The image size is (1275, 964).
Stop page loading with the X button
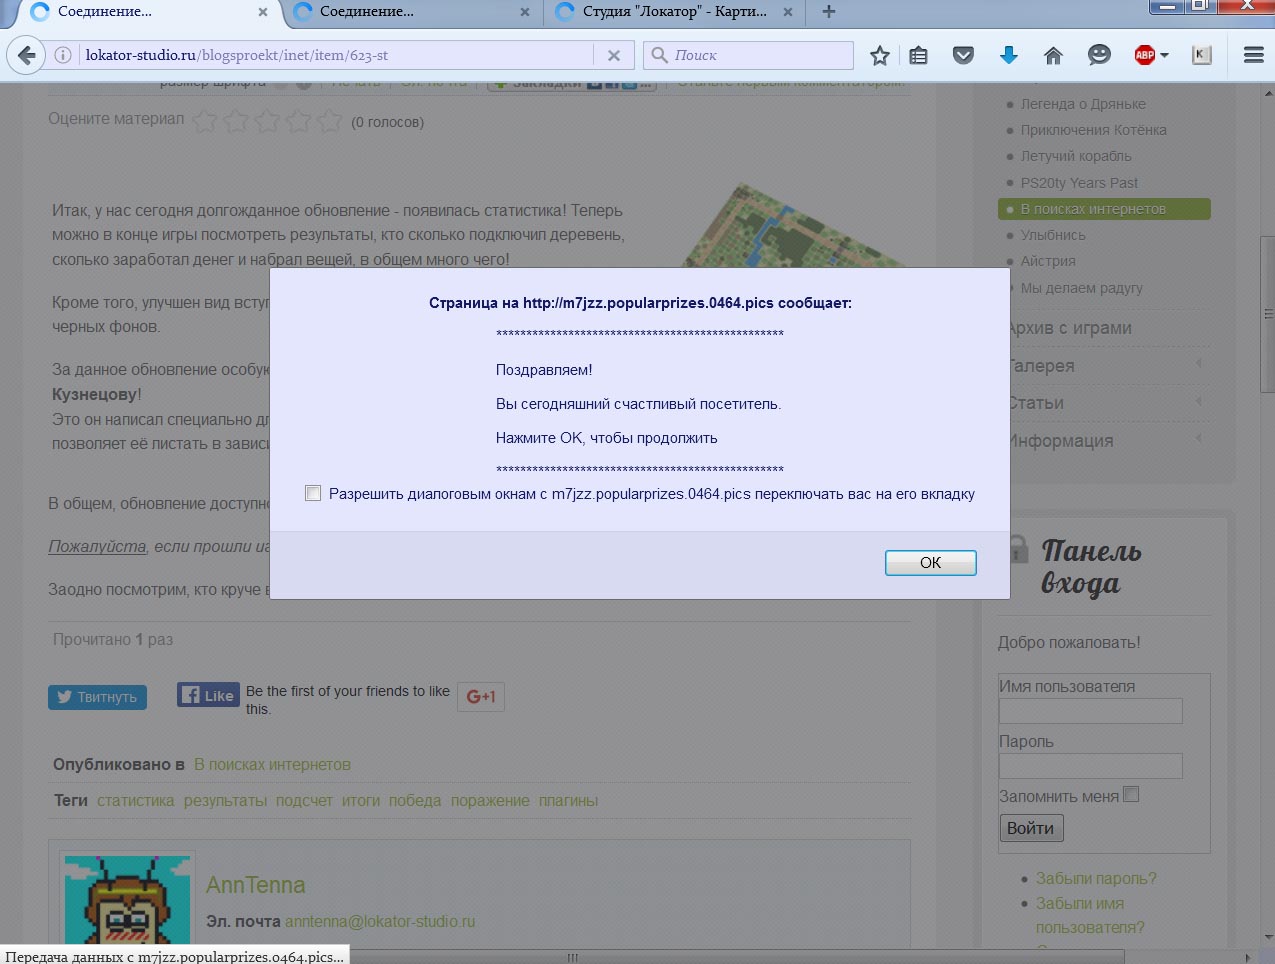pyautogui.click(x=614, y=56)
